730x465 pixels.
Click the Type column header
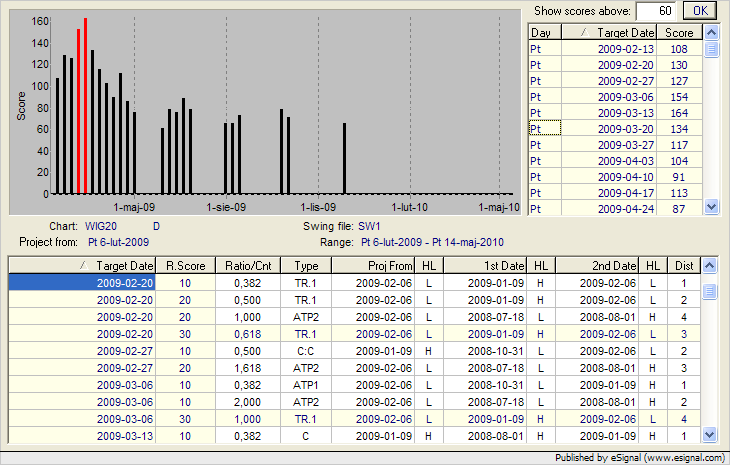[x=307, y=265]
